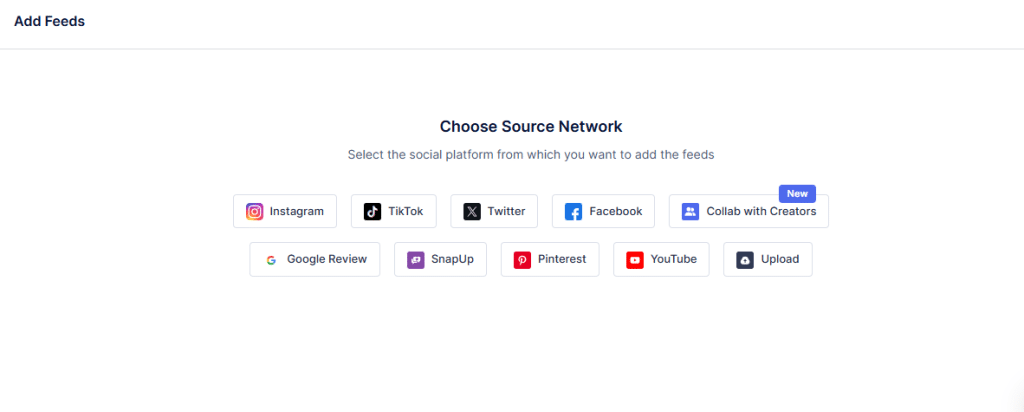Click the Upload cloud icon
The width and height of the screenshot is (1024, 412).
745,260
